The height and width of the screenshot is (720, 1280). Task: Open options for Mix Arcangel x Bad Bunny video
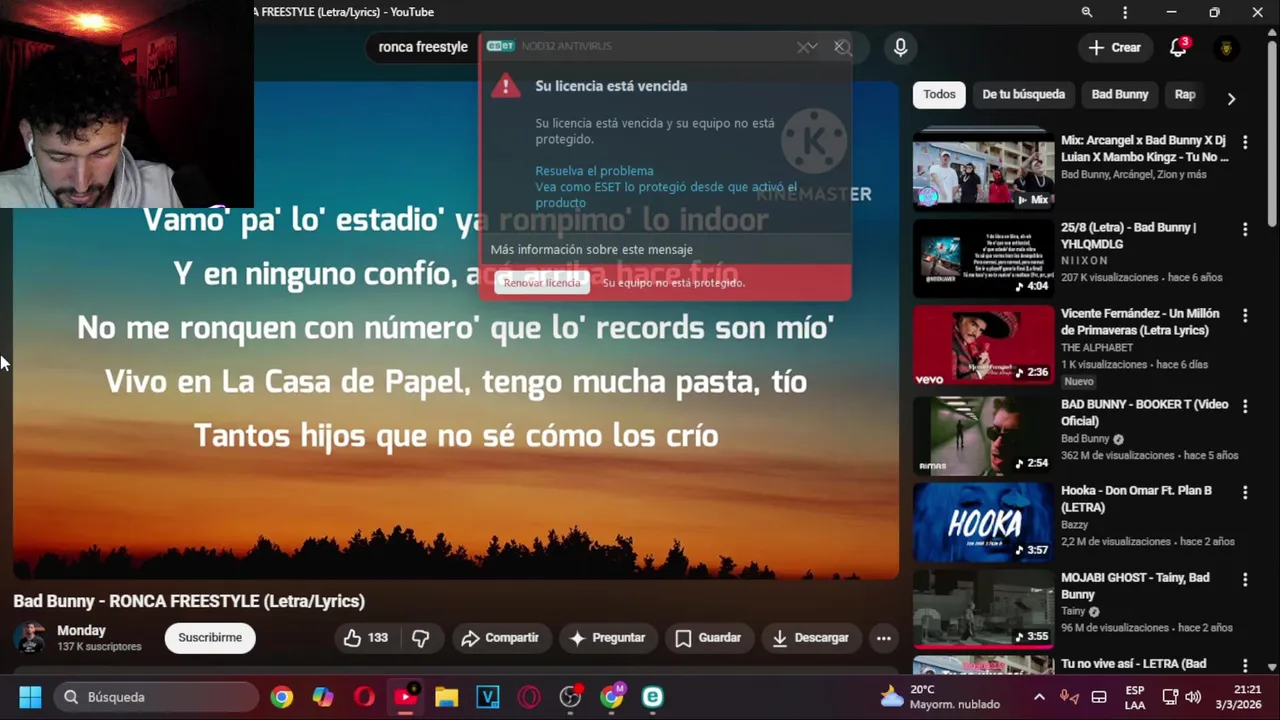[x=1245, y=142]
